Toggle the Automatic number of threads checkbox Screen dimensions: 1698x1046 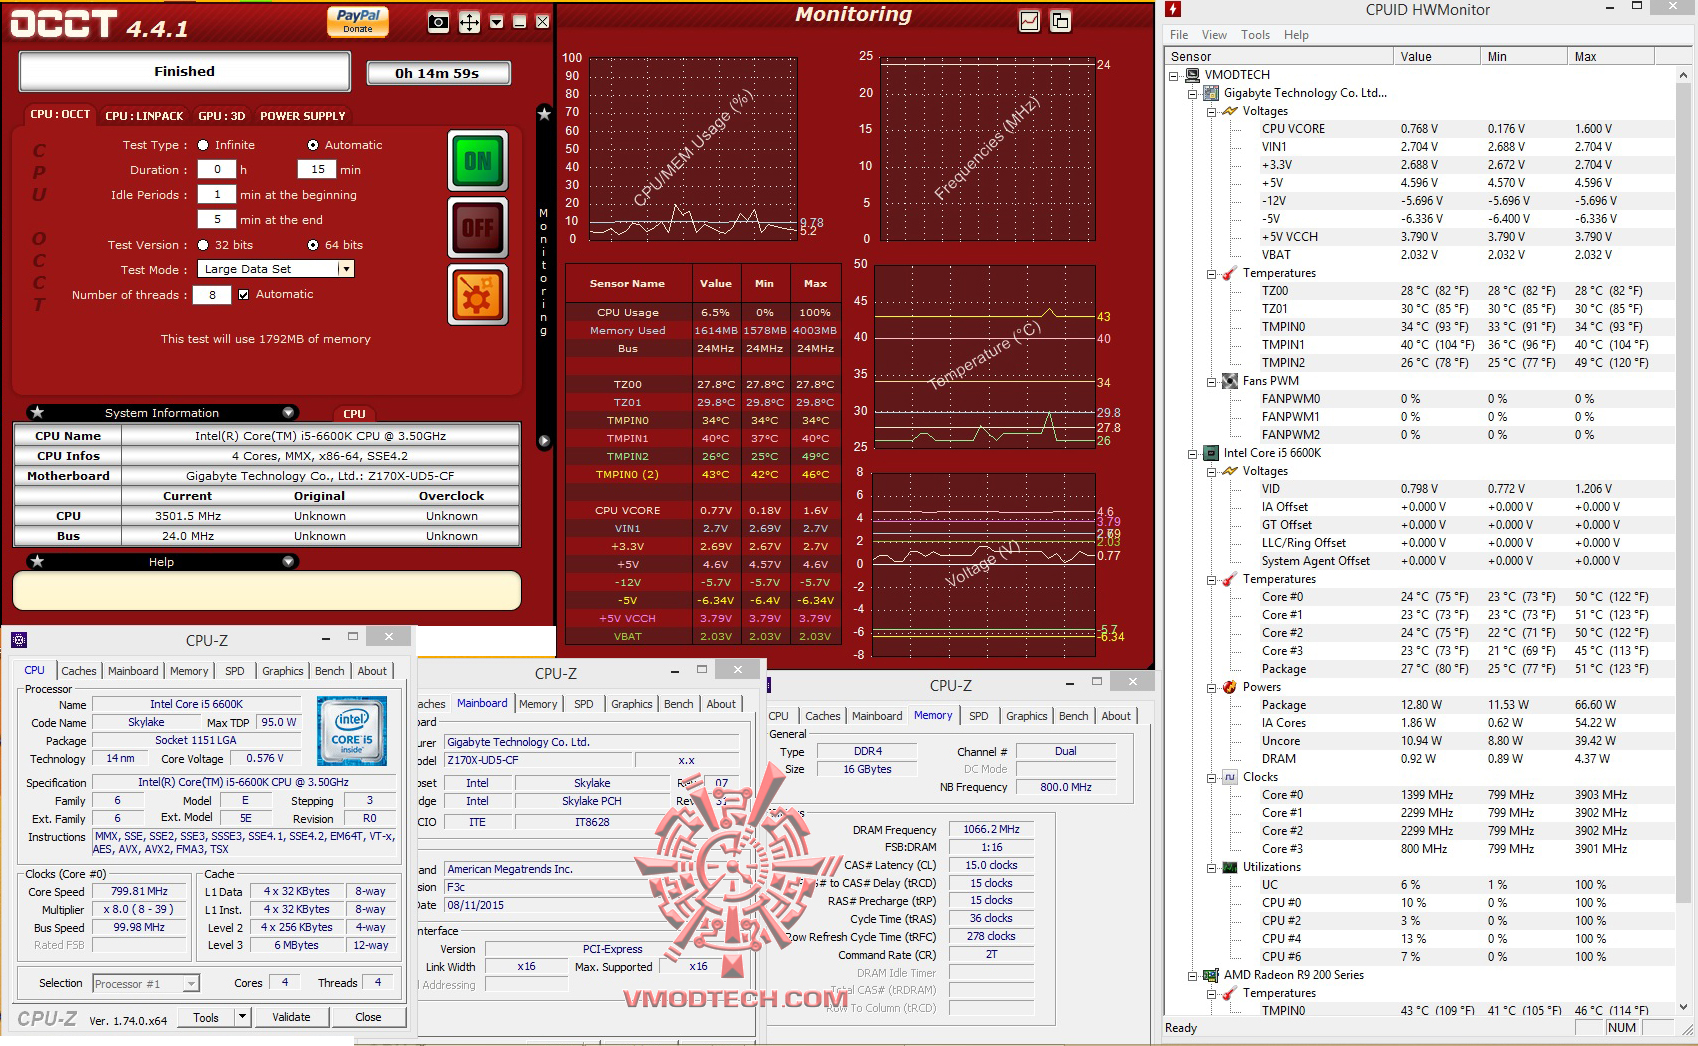[243, 294]
